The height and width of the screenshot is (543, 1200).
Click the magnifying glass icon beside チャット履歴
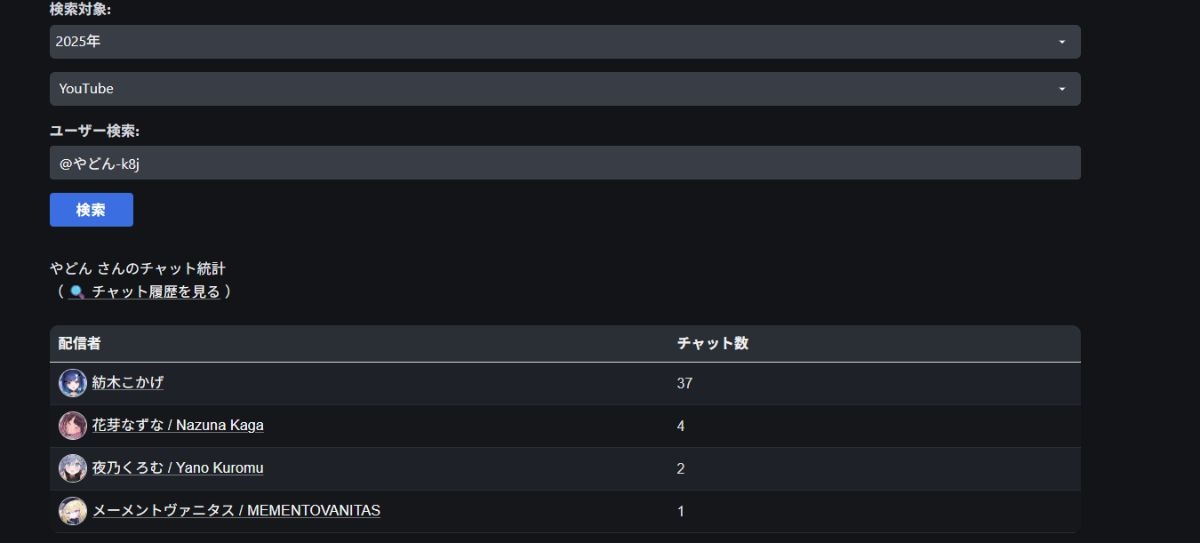pos(77,292)
